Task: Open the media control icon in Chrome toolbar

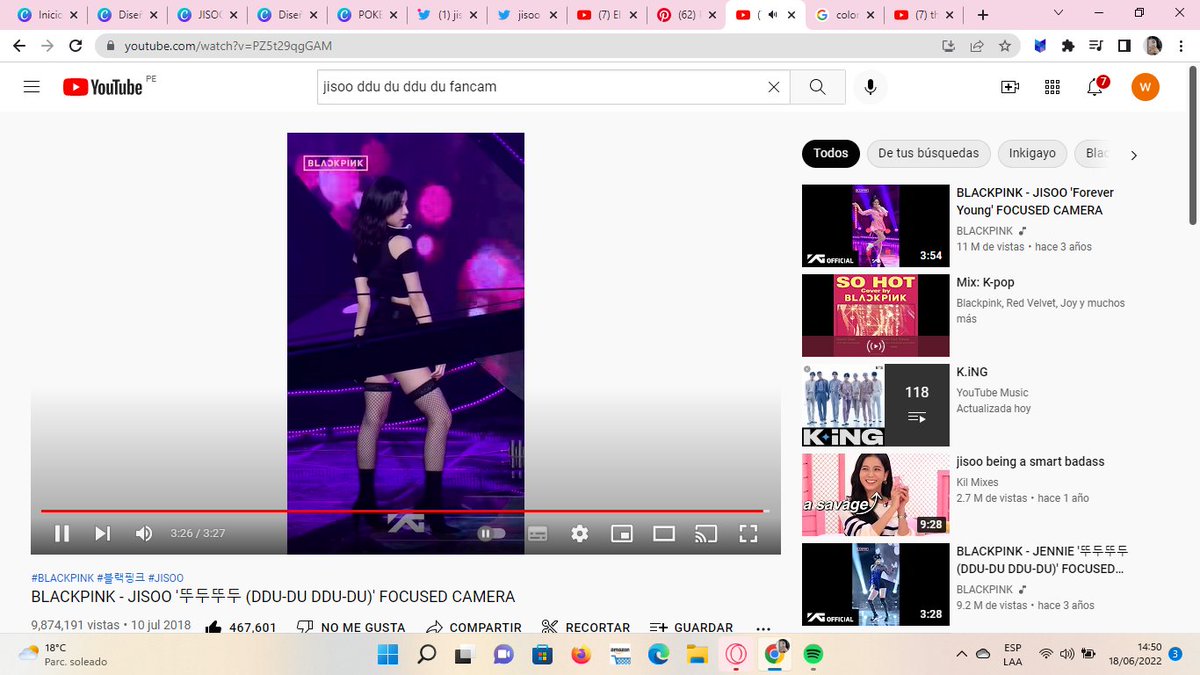Action: 1095,46
